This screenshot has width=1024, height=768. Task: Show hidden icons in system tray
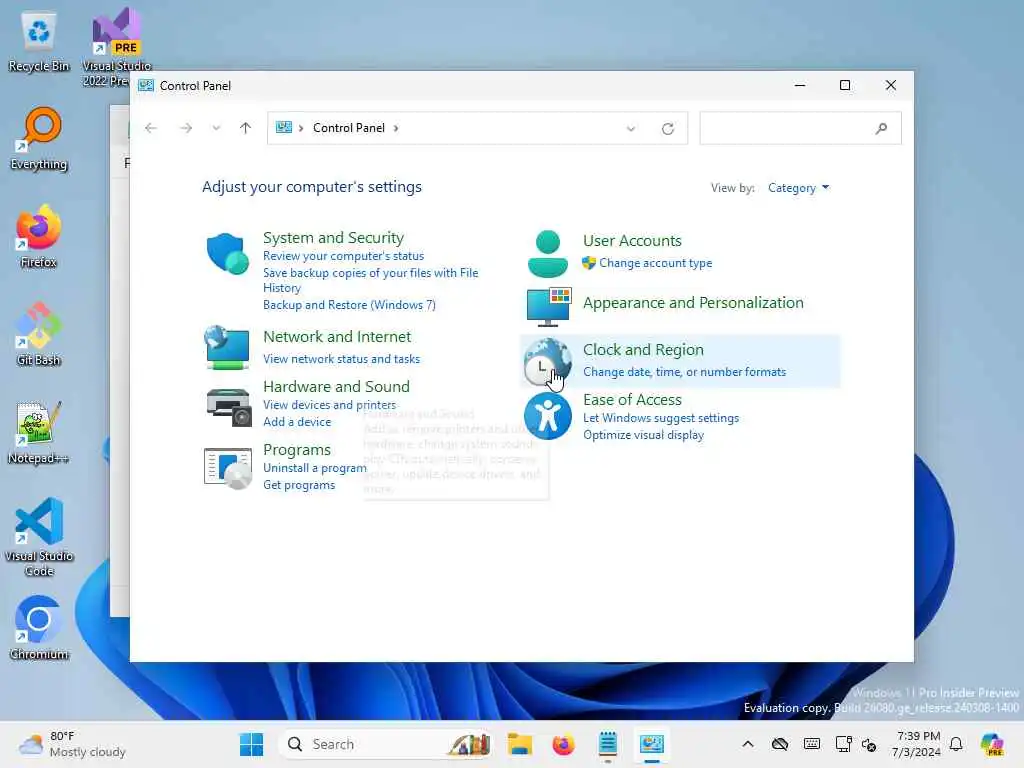coord(748,744)
